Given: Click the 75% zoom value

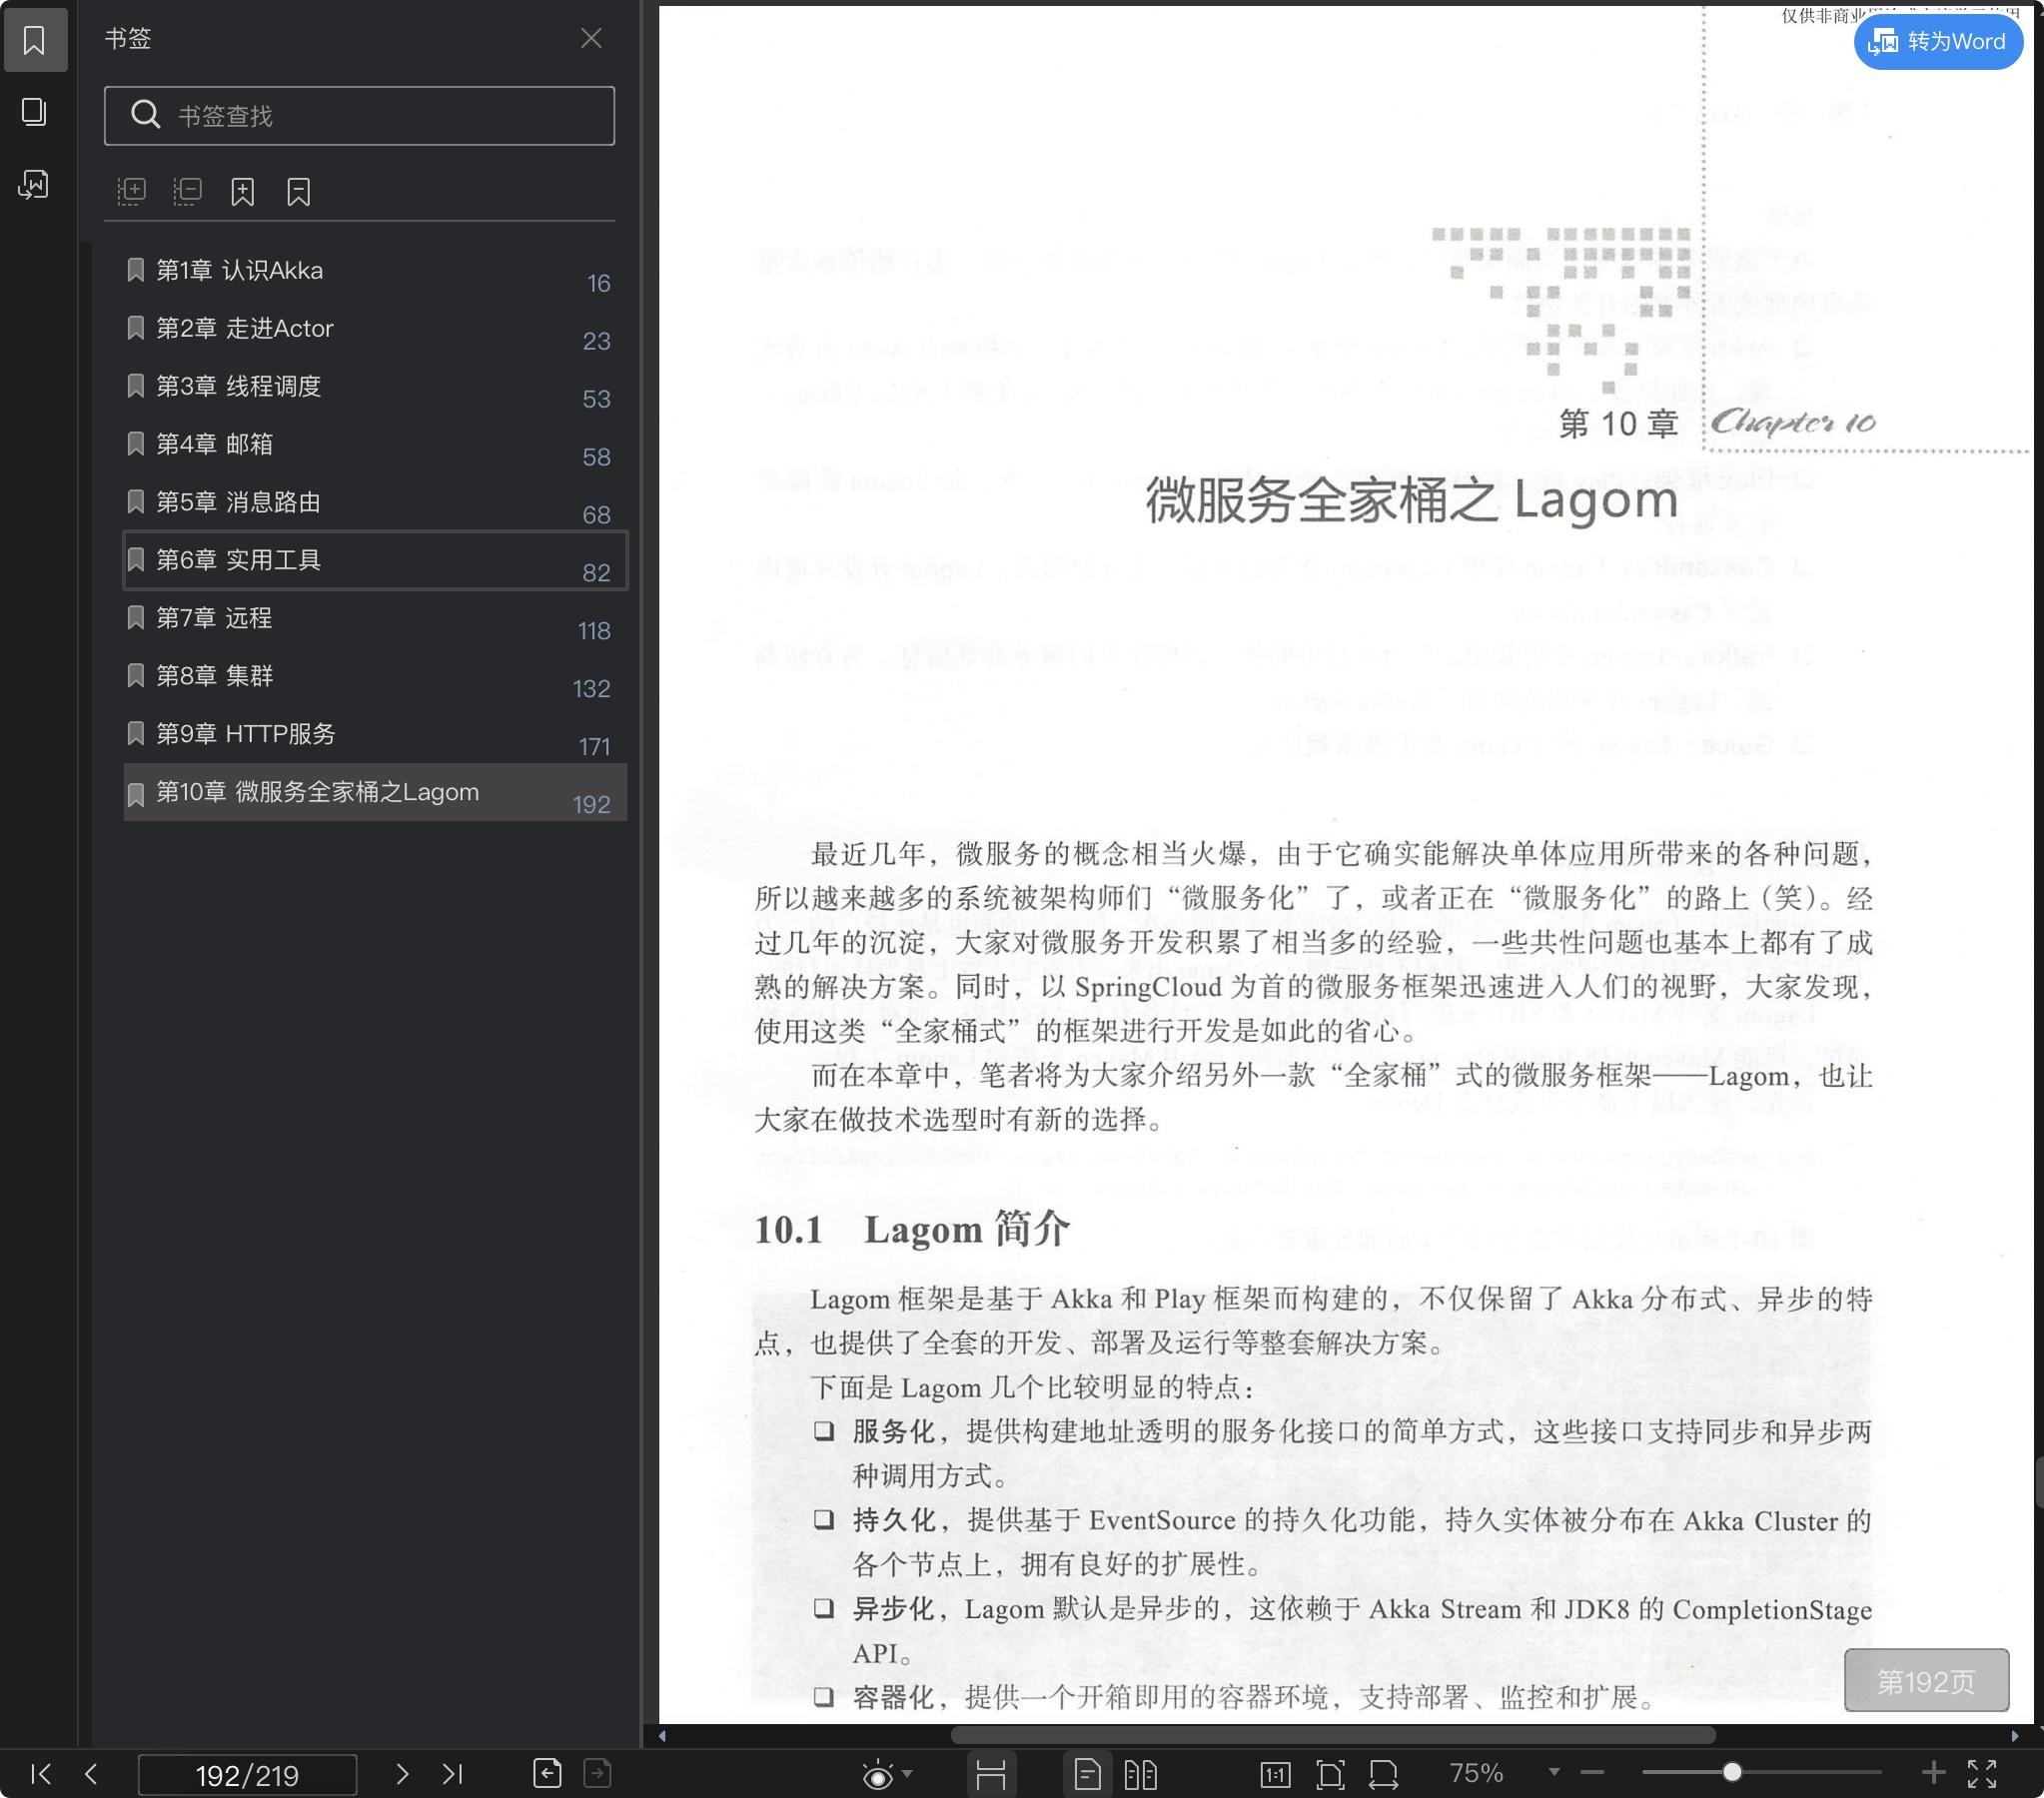Looking at the screenshot, I should click(x=1476, y=1773).
